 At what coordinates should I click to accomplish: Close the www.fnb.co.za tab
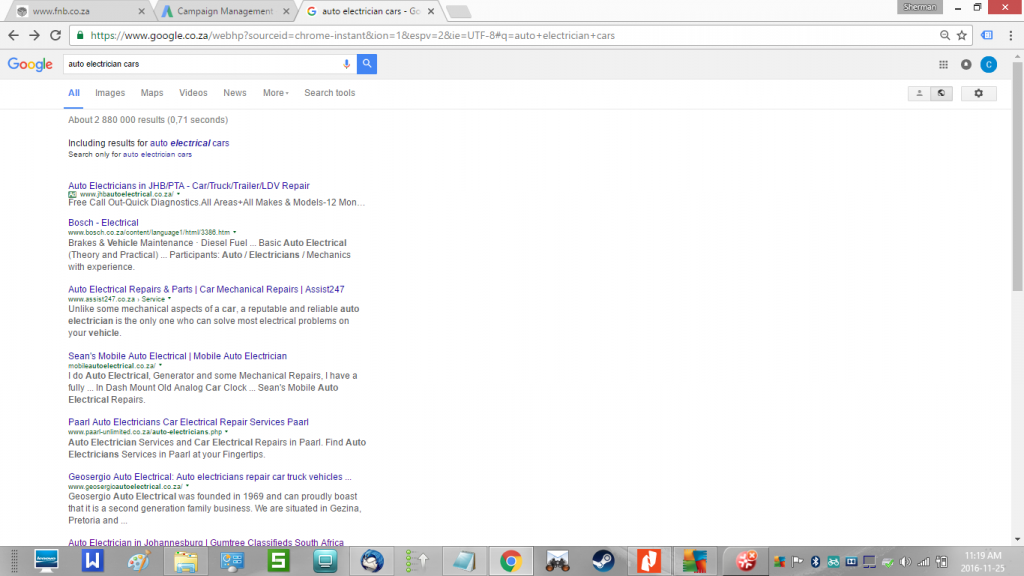(x=142, y=11)
